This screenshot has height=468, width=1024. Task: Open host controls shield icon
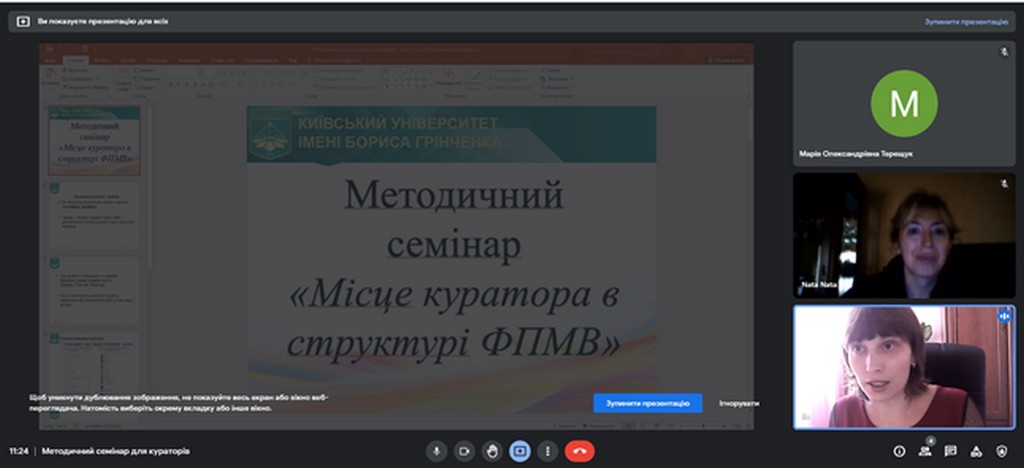coord(1003,451)
